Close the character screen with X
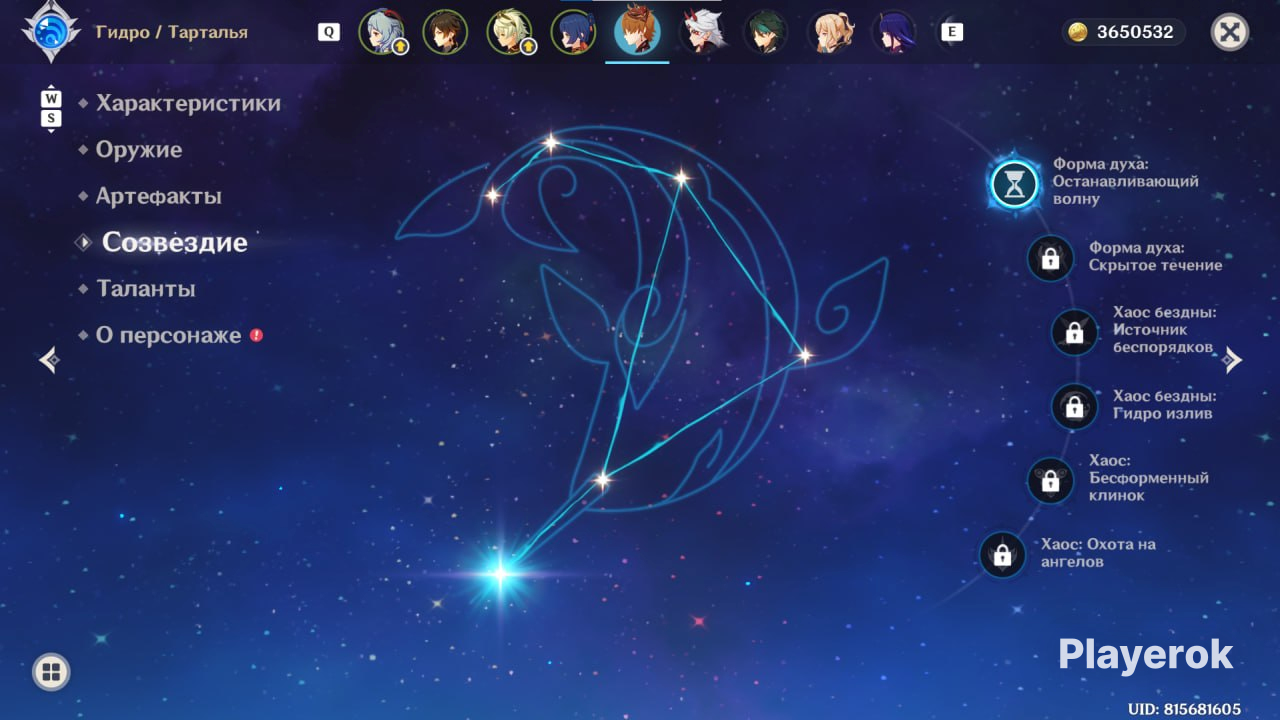The height and width of the screenshot is (720, 1280). point(1230,32)
